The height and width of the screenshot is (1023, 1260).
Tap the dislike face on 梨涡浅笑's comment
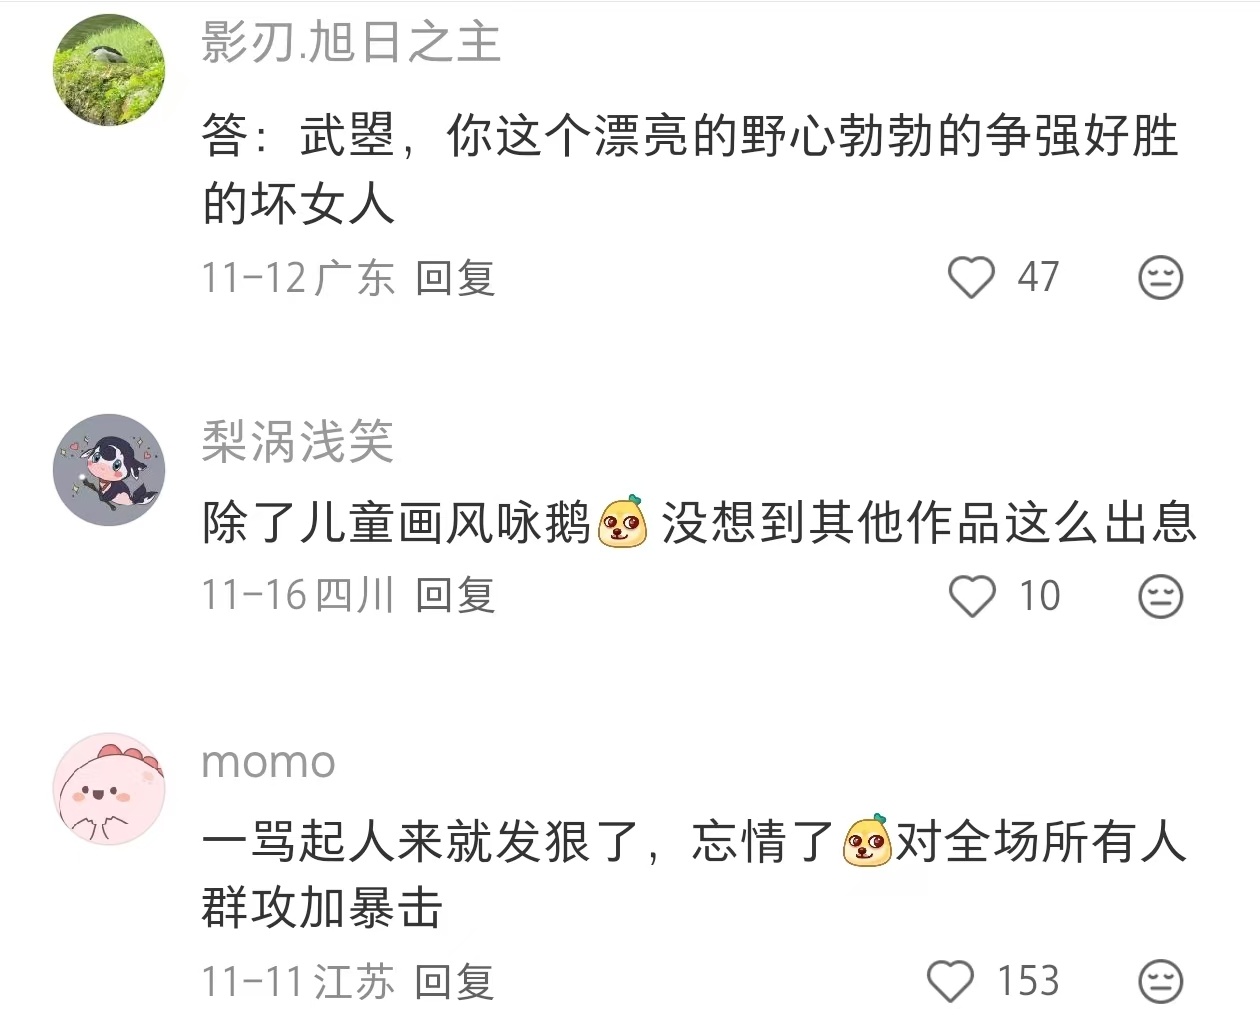1161,596
